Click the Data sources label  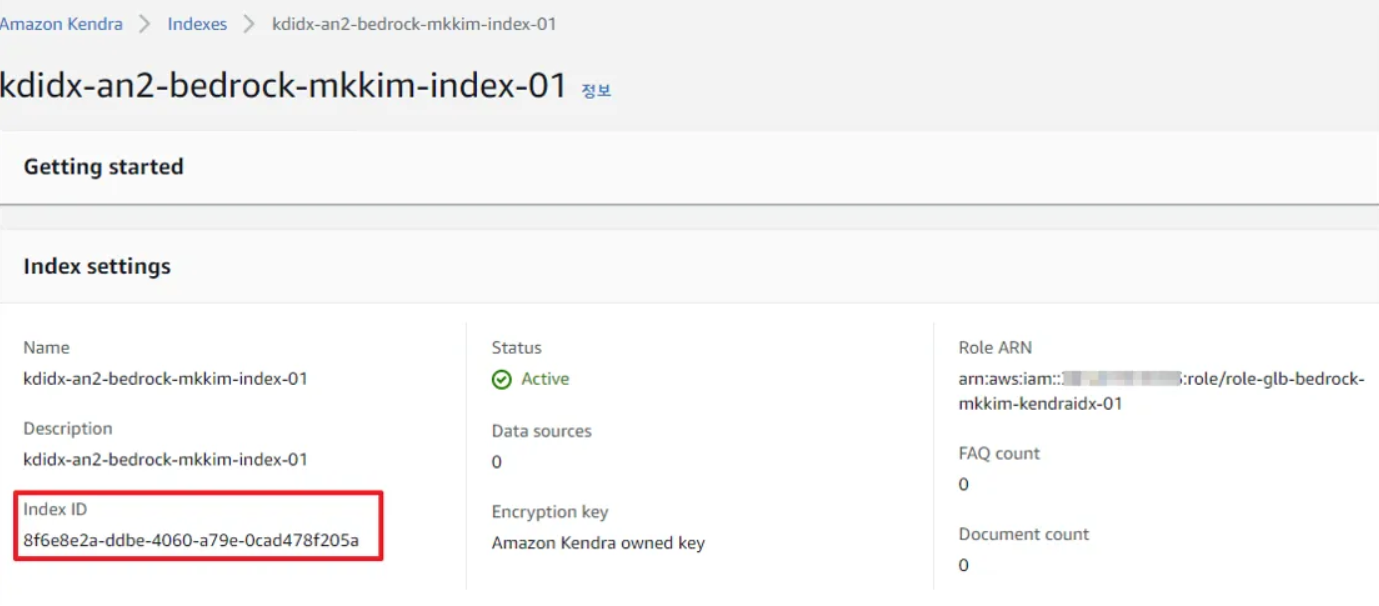point(542,431)
